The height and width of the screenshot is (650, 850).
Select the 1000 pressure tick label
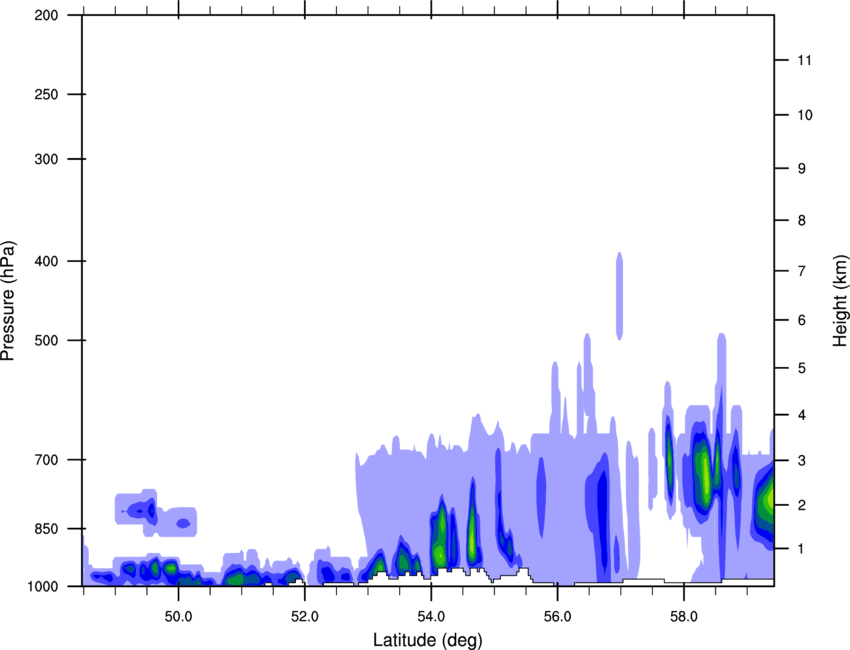coord(42,587)
